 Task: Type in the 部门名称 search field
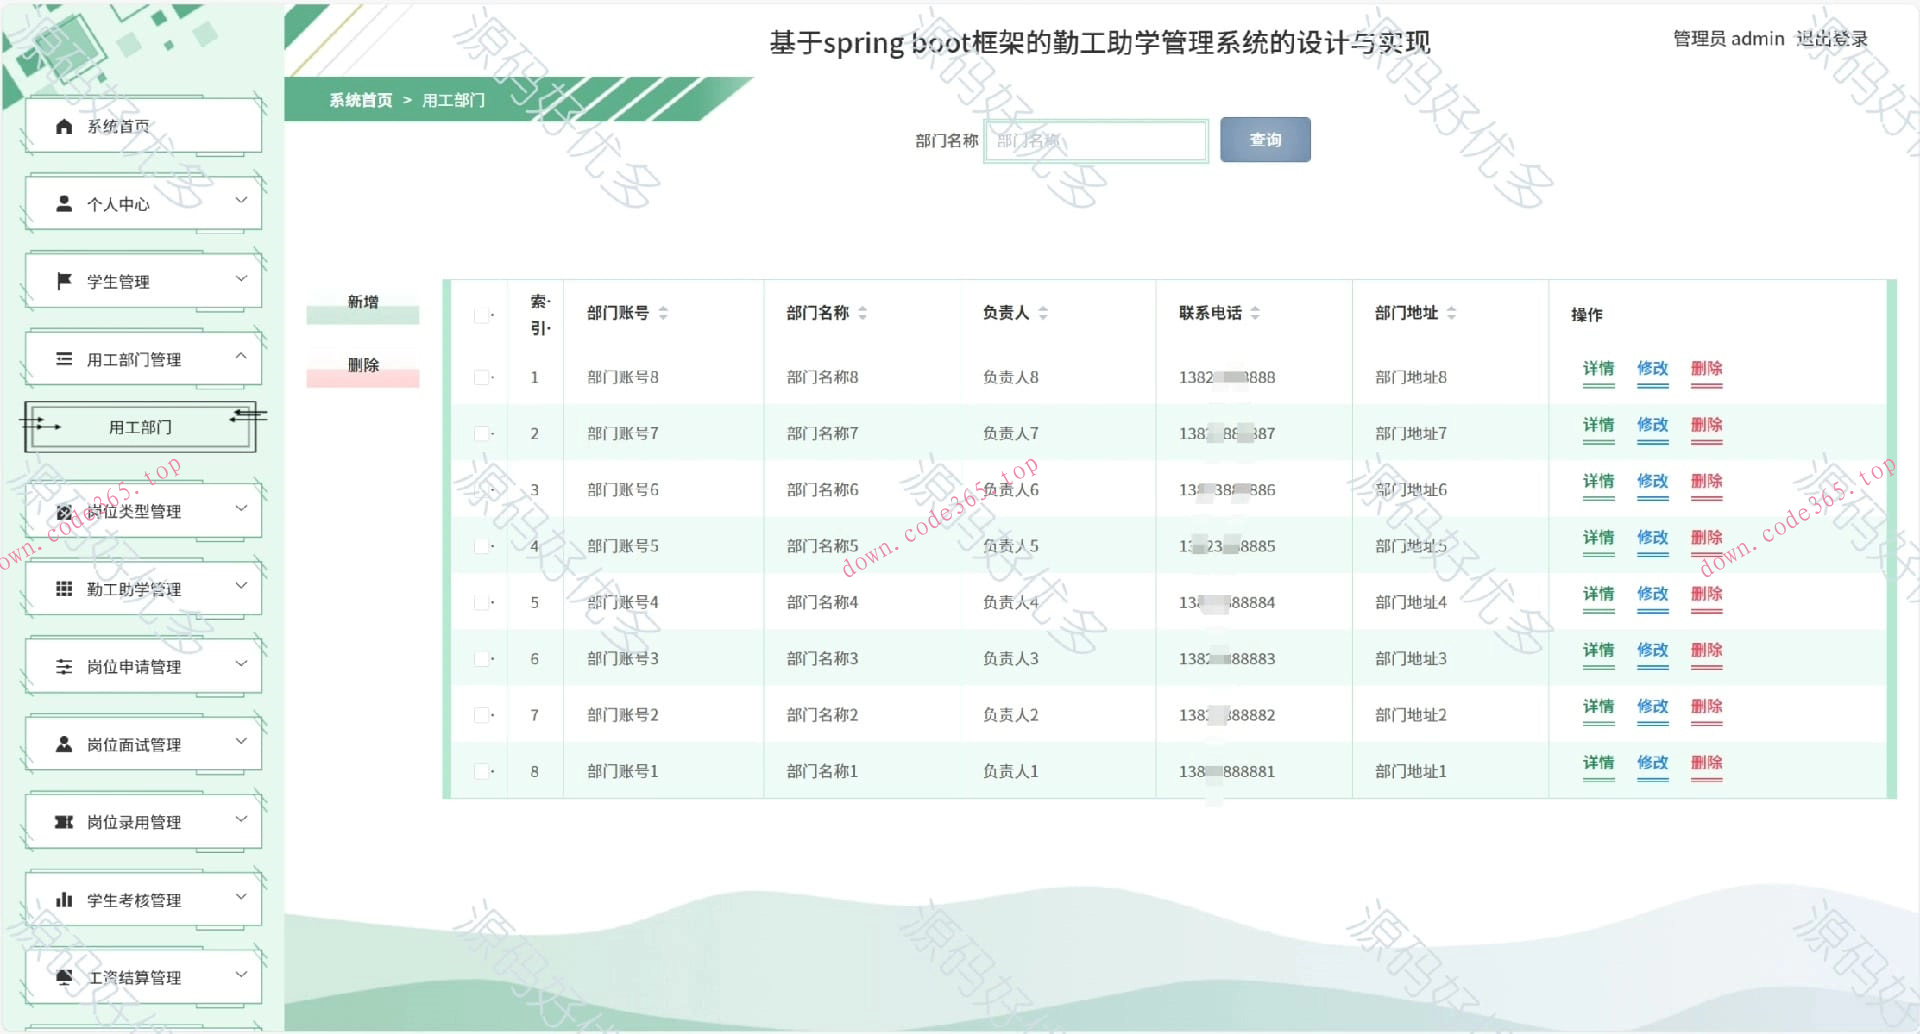pos(1095,140)
